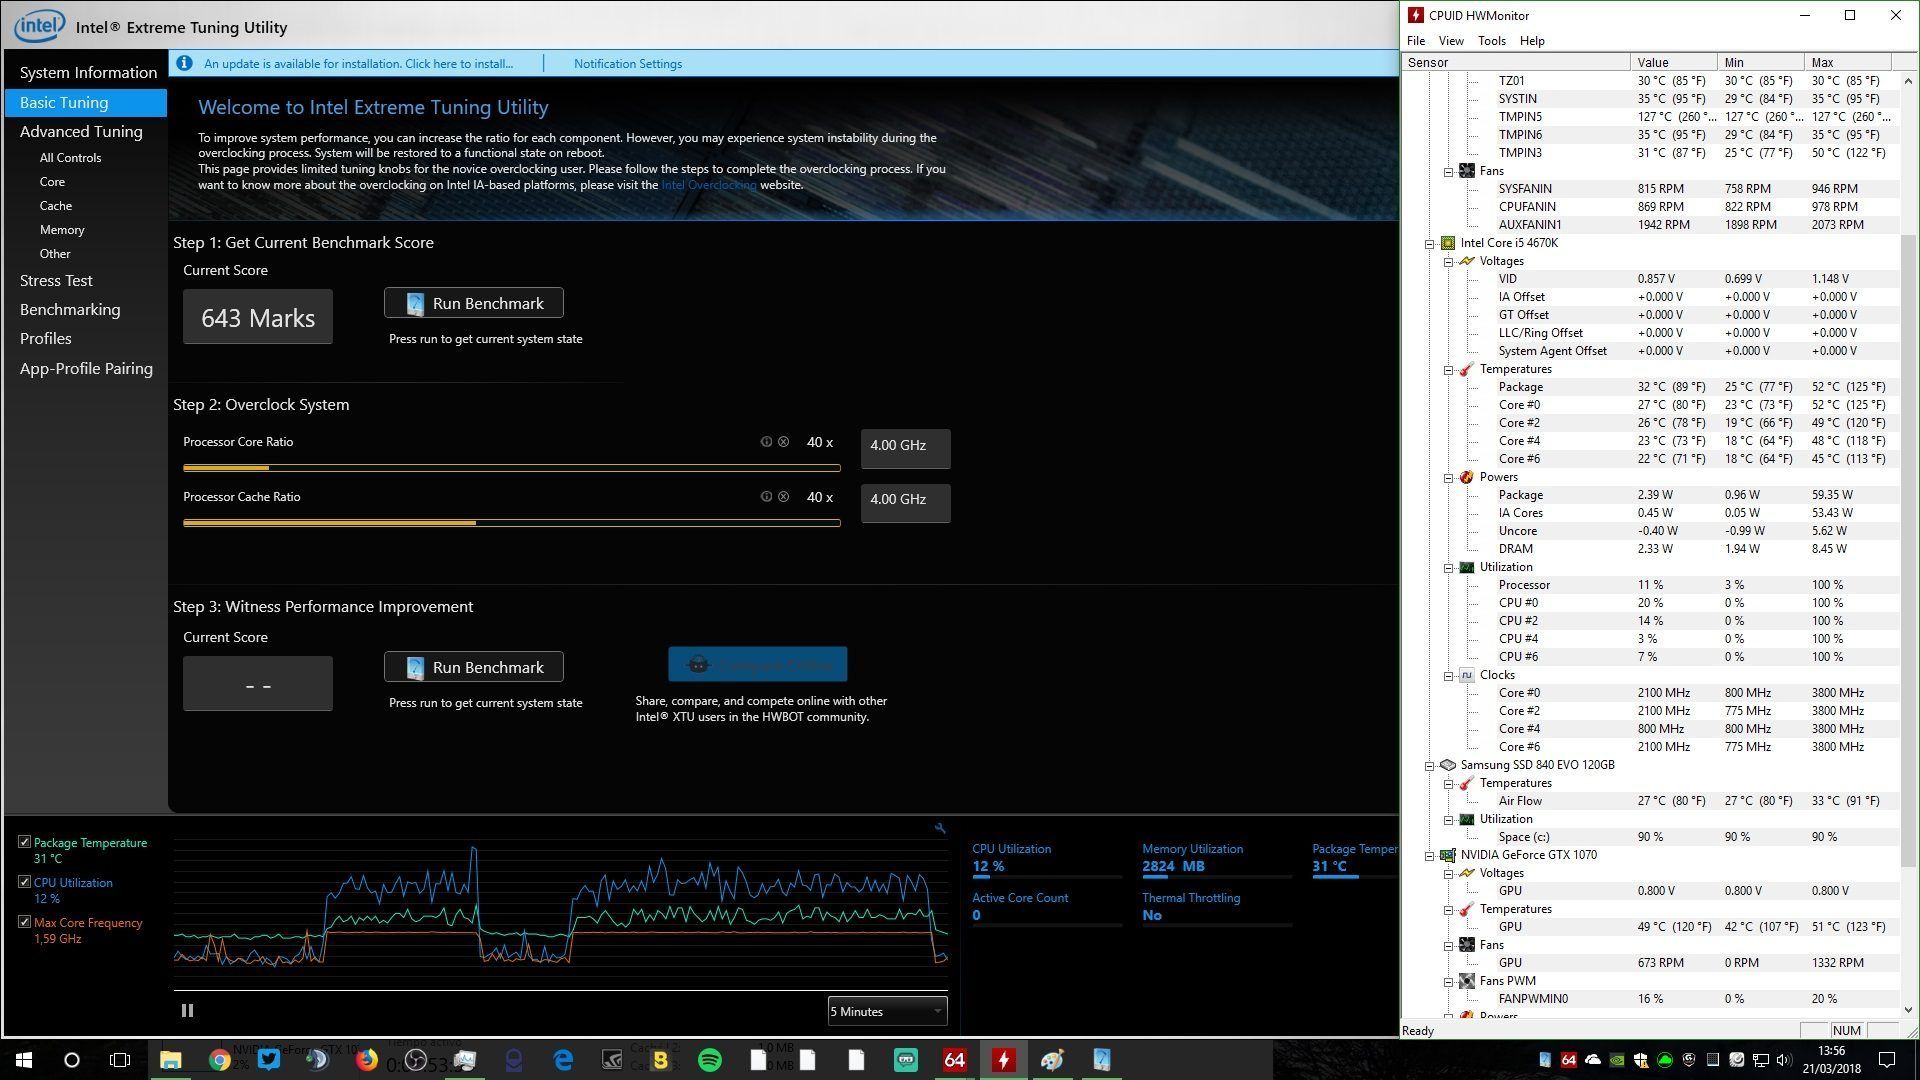Run the Step 1 benchmark
This screenshot has height=1080, width=1920.
[474, 303]
